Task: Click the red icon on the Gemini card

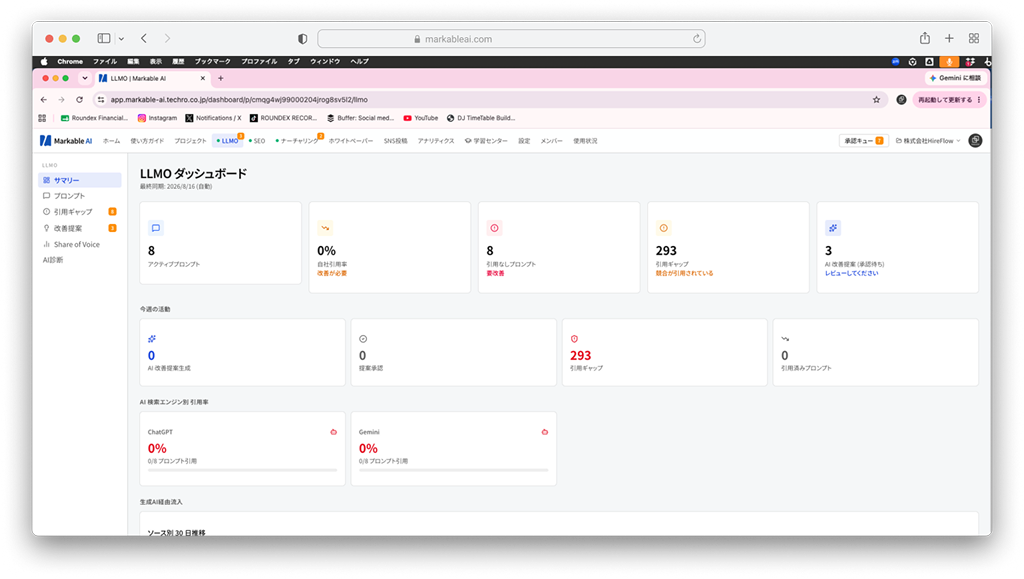Action: click(x=545, y=432)
